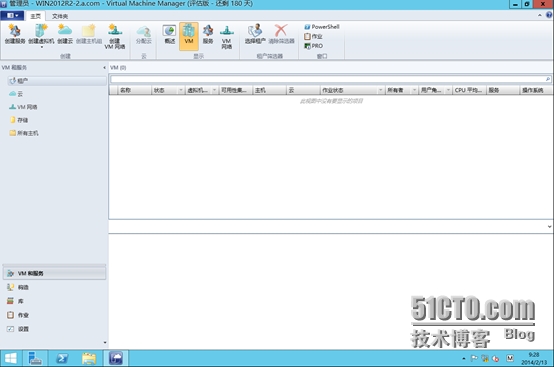554x367 pixels.
Task: Open 作业 (Jobs) window from ribbon
Action: point(313,36)
